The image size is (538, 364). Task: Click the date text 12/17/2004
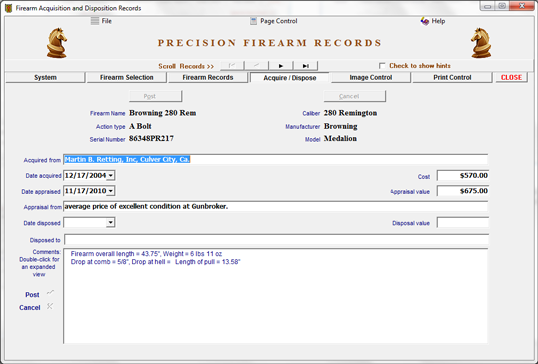pyautogui.click(x=85, y=176)
